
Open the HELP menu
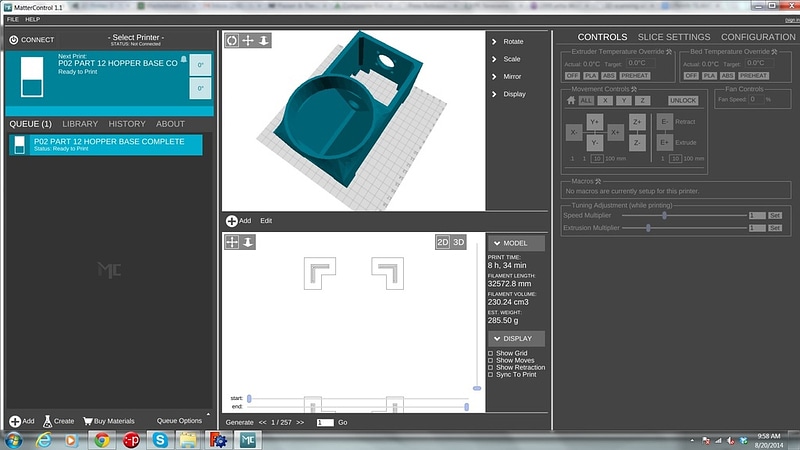[33, 19]
